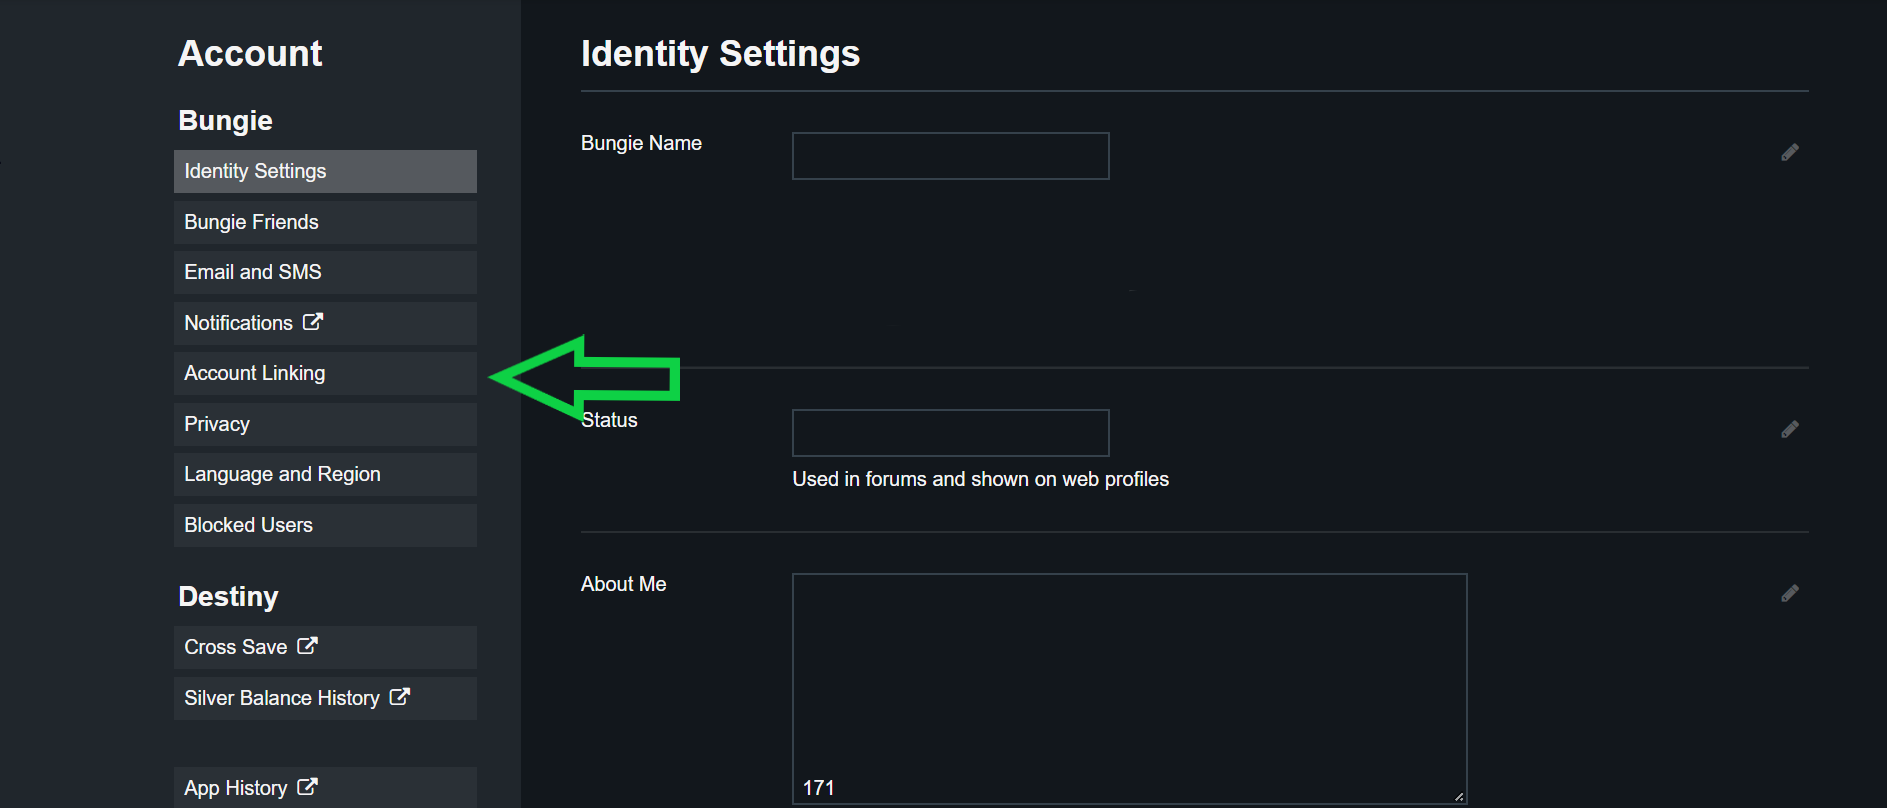Go to Email and SMS settings
This screenshot has width=1887, height=808.
(324, 272)
